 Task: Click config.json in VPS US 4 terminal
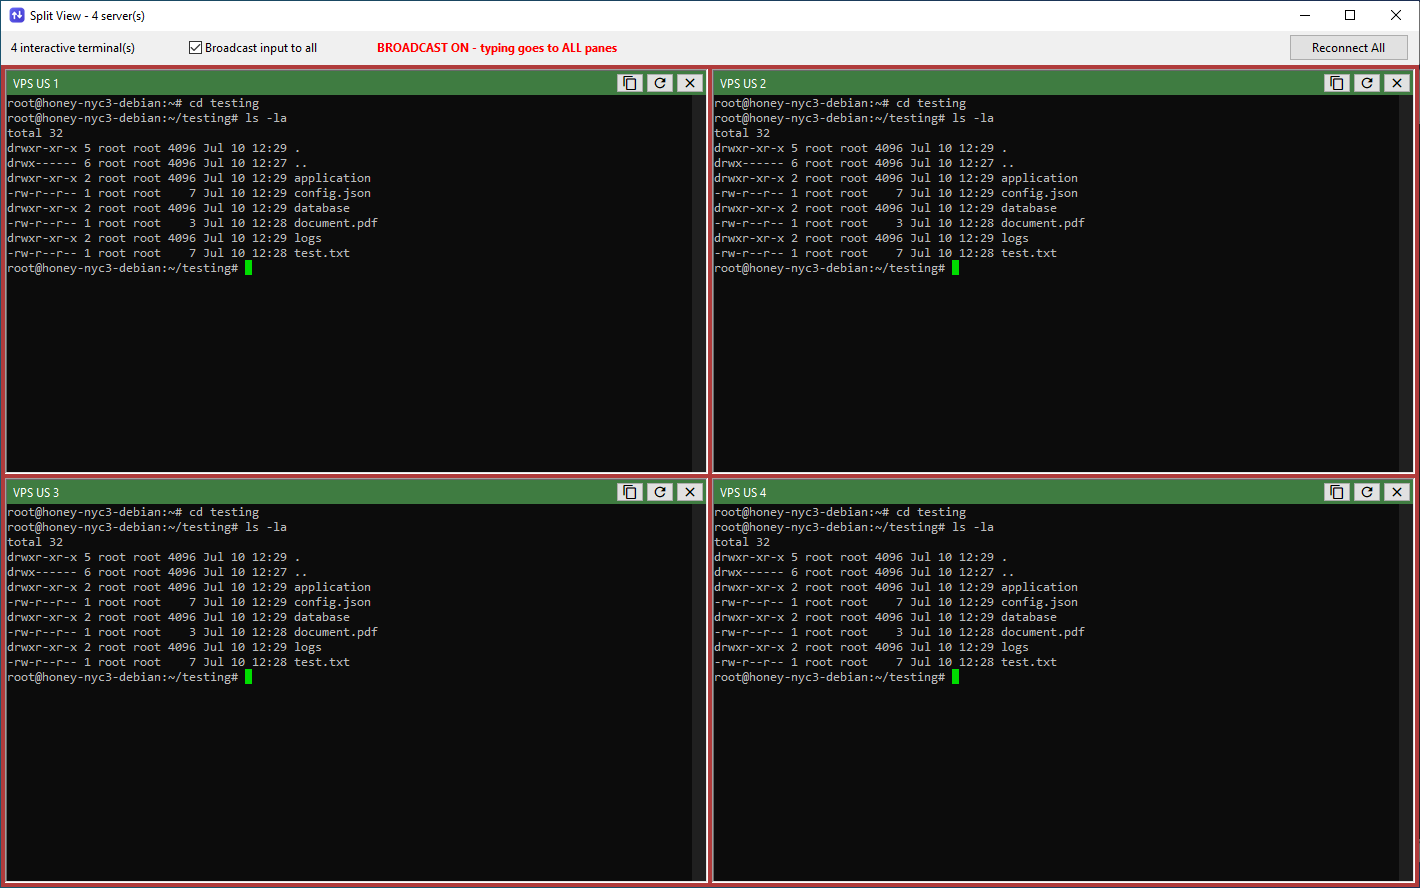1039,602
